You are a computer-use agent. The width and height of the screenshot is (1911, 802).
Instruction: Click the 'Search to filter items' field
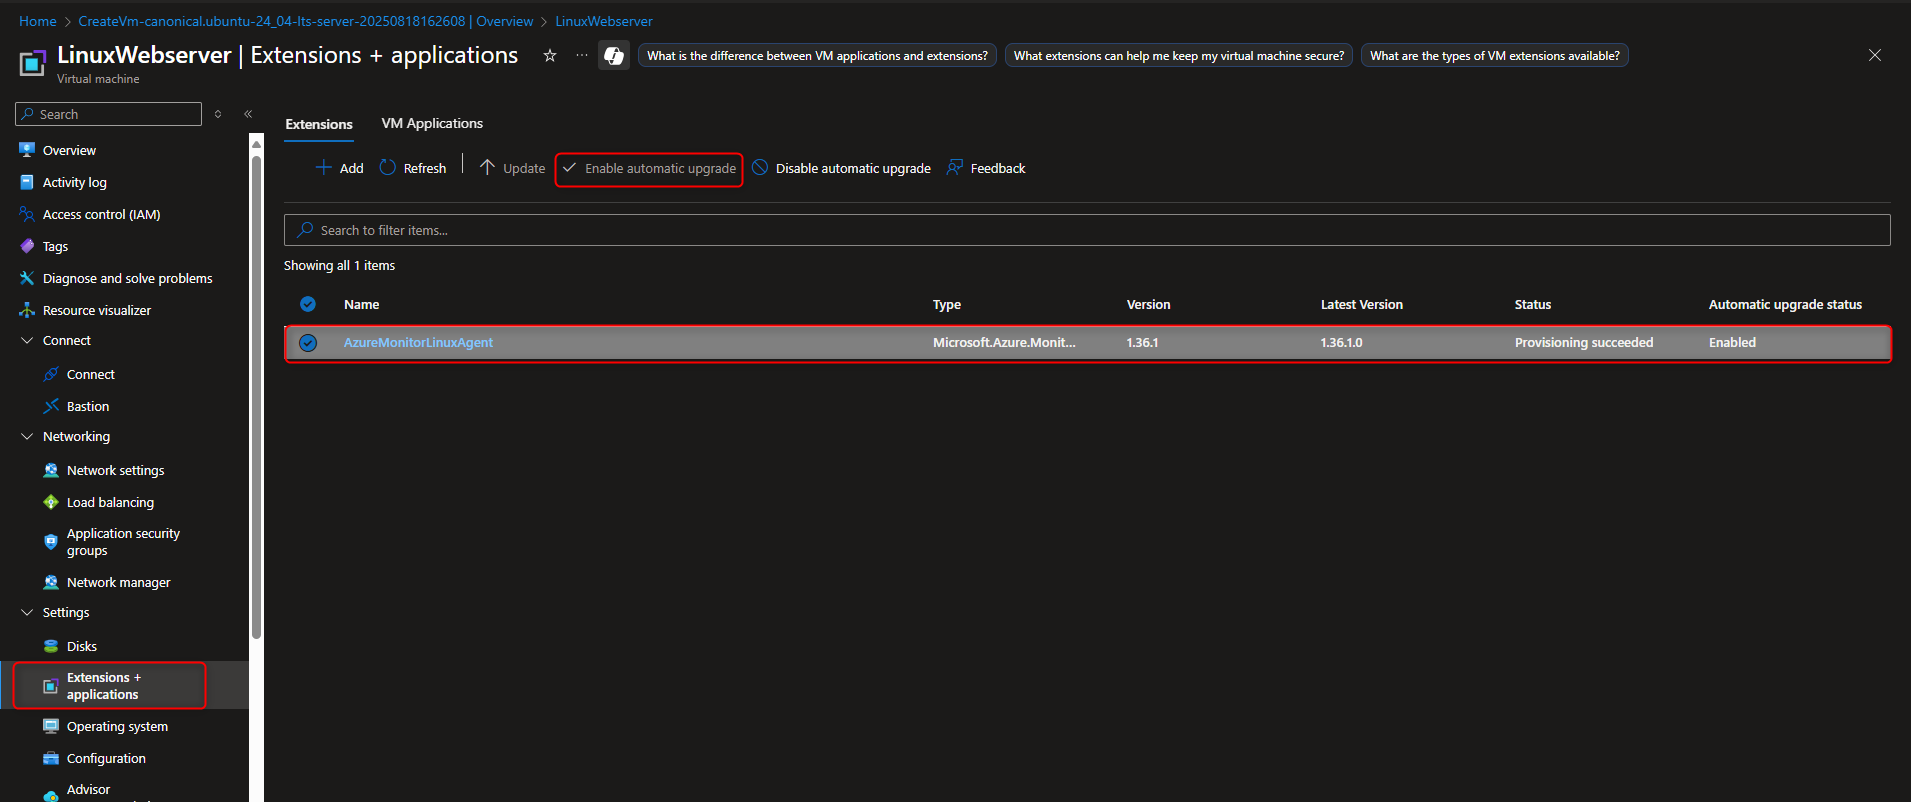tap(1087, 230)
